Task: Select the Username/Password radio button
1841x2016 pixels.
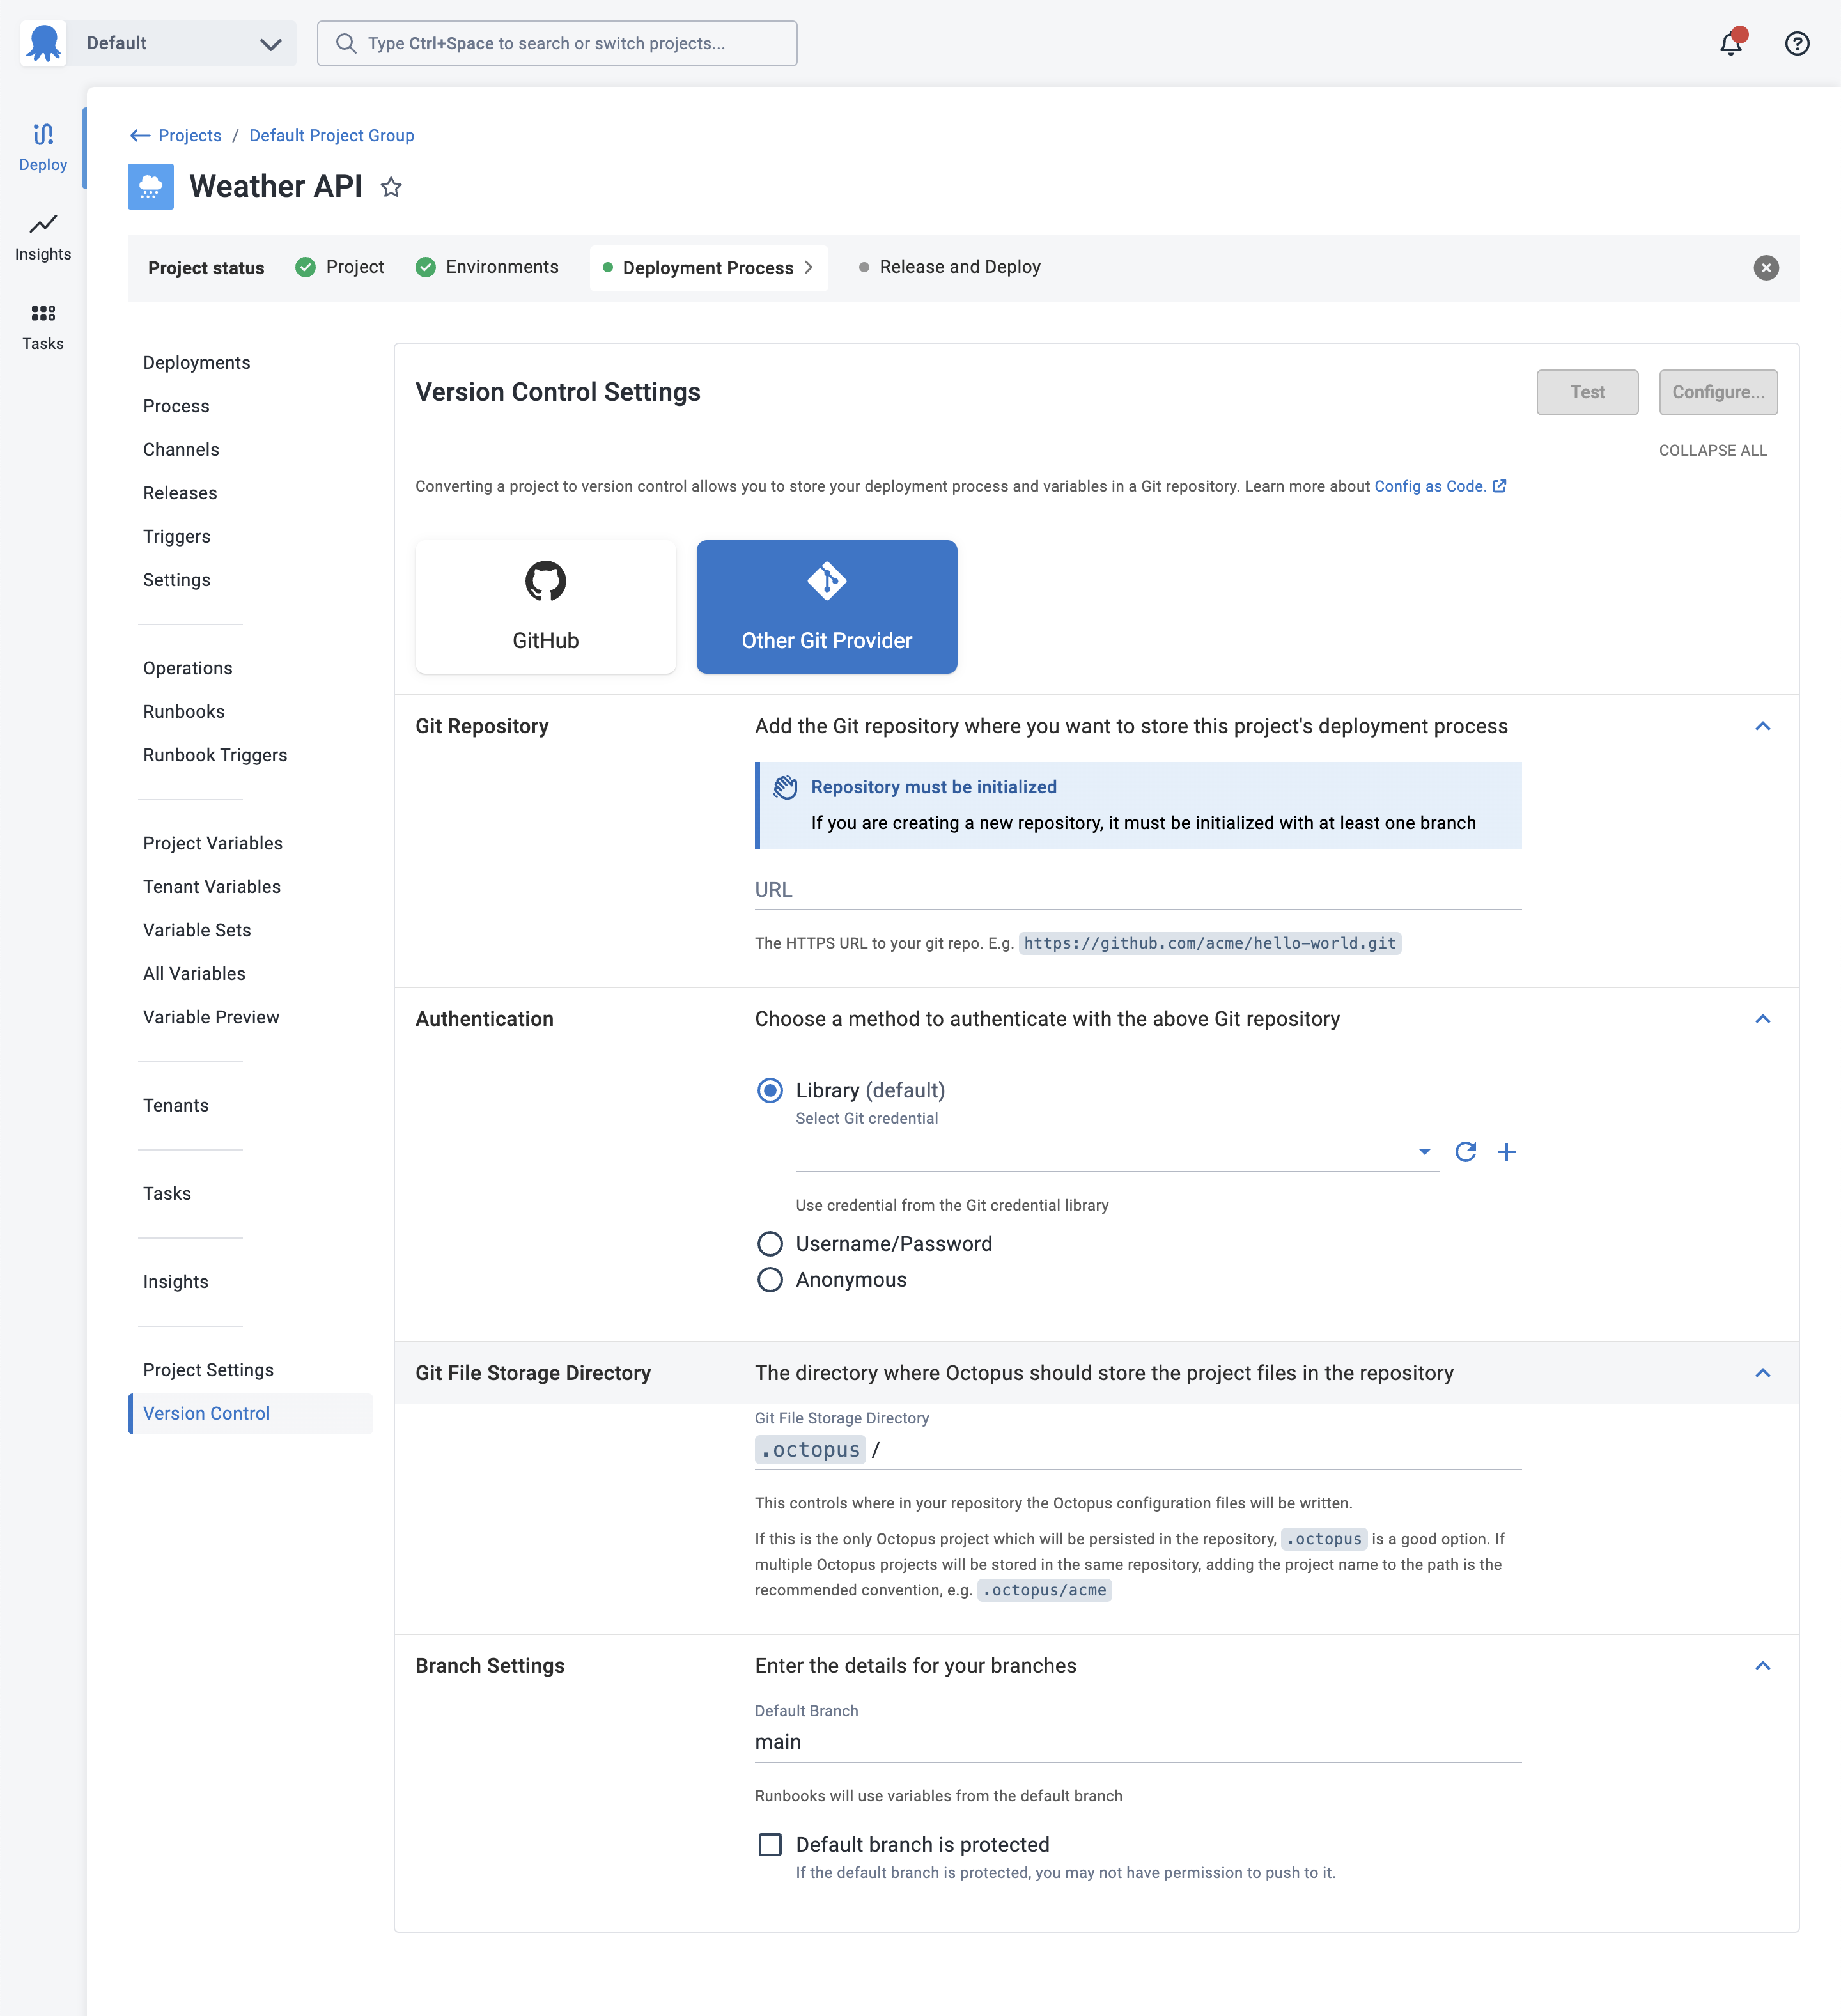Action: click(x=770, y=1244)
